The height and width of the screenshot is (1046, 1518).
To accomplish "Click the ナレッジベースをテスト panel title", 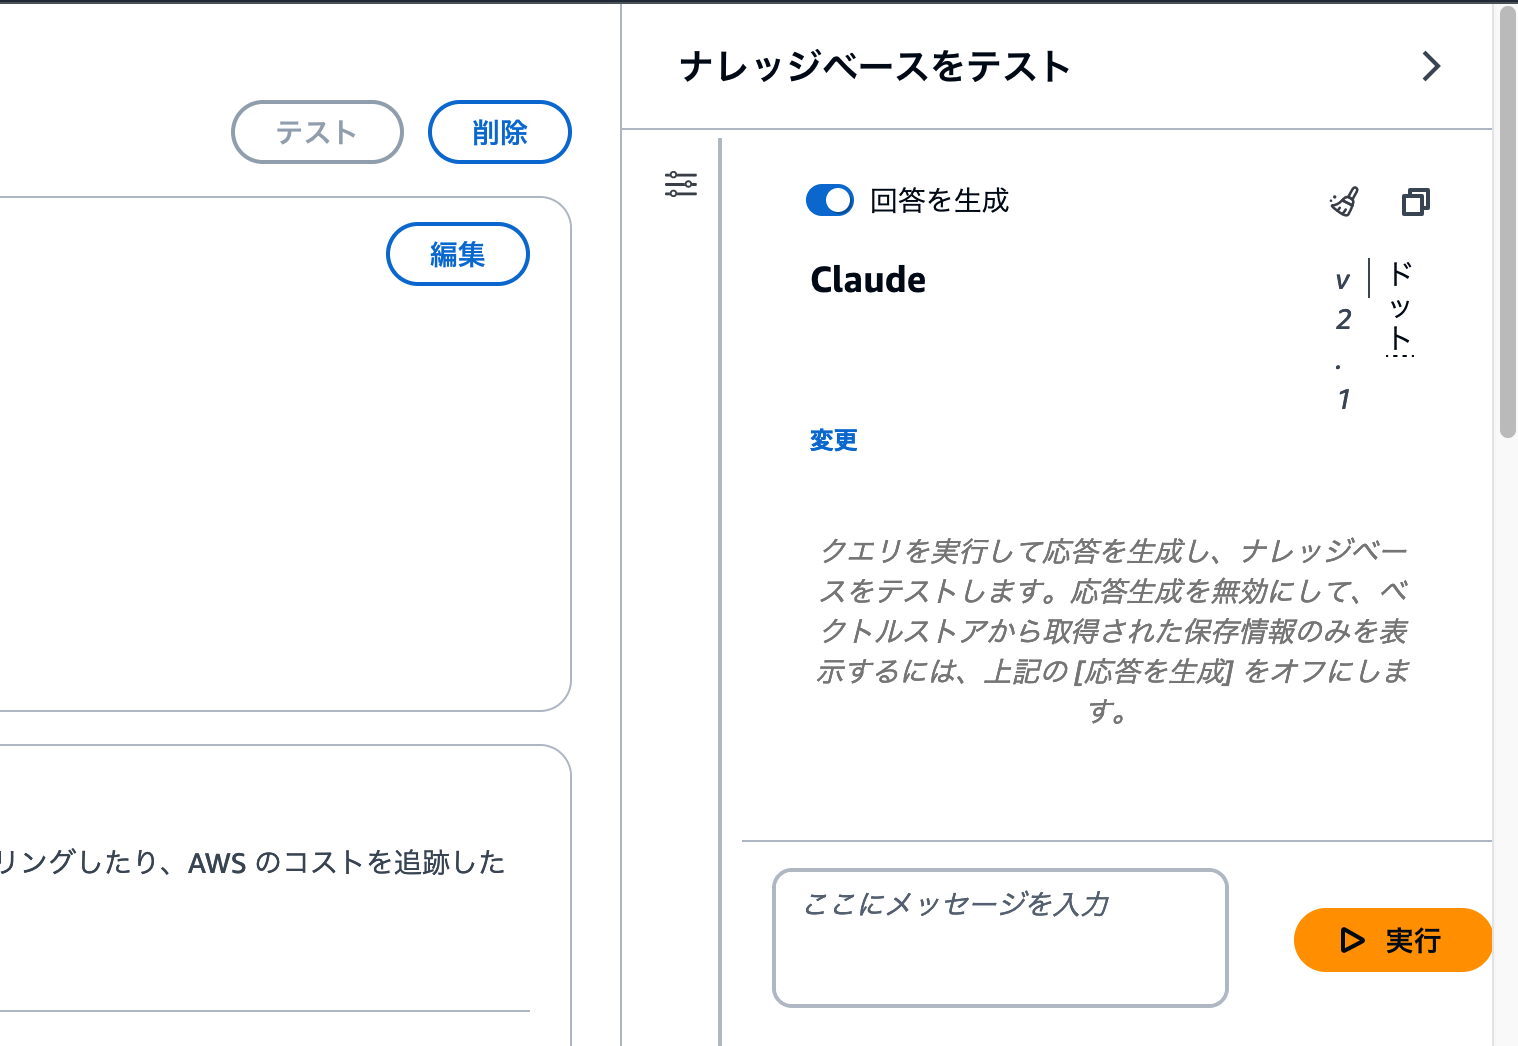I will pyautogui.click(x=875, y=66).
